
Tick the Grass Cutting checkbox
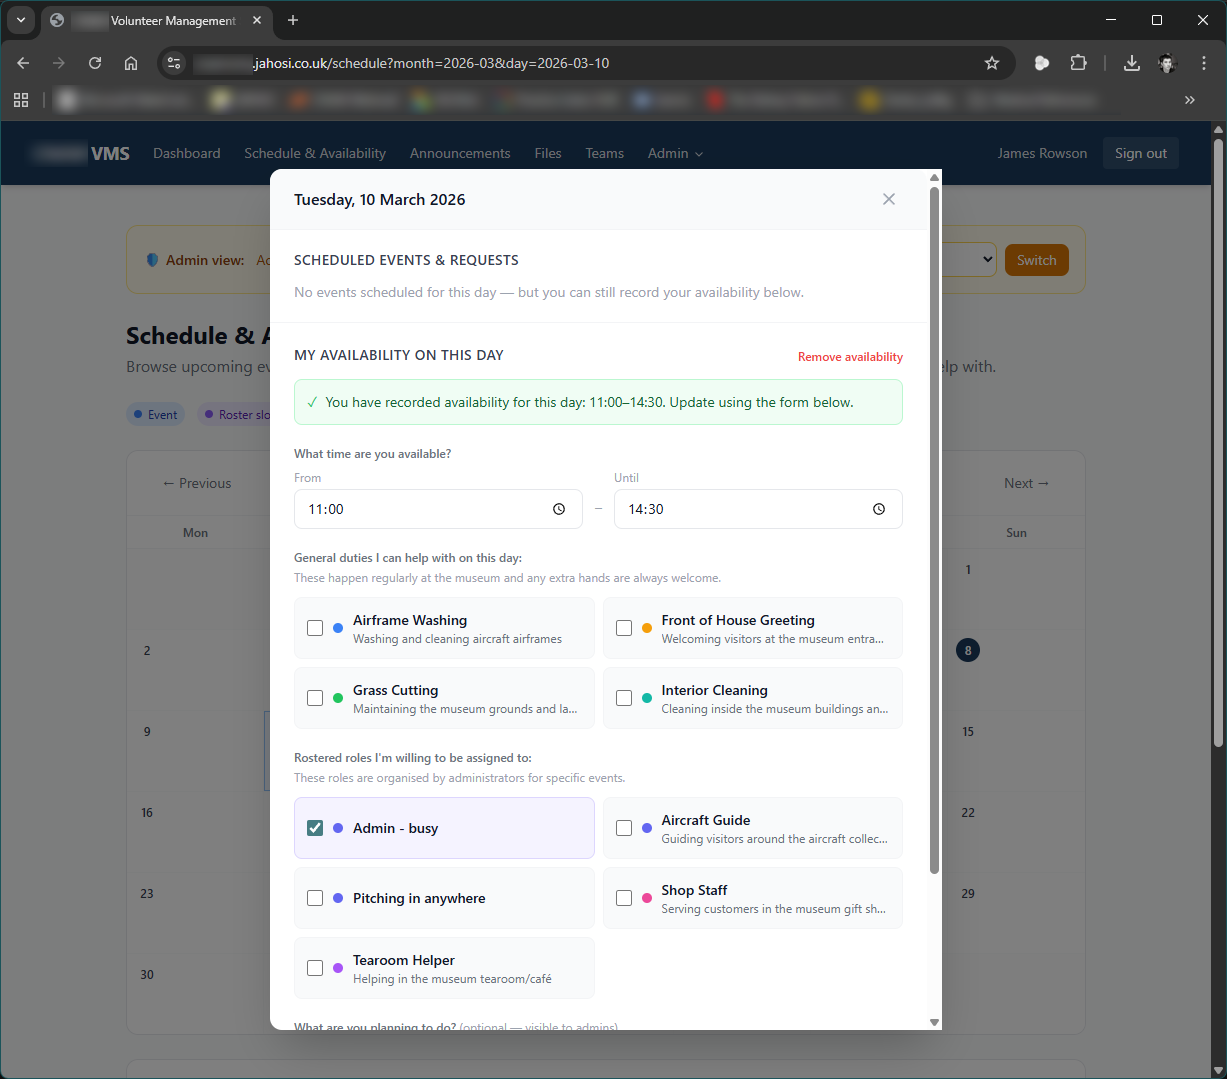[315, 698]
